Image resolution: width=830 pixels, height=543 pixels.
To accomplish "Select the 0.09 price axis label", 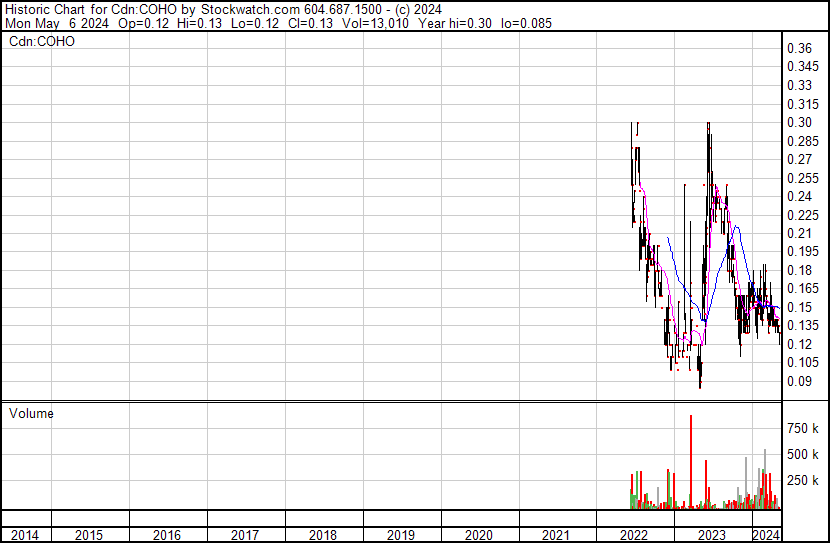I will pyautogui.click(x=798, y=381).
